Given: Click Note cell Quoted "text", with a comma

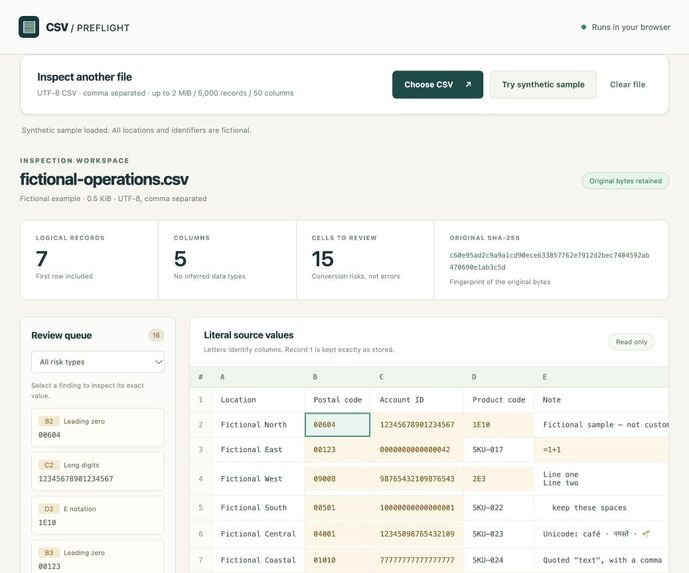Looking at the screenshot, I should click(602, 560).
